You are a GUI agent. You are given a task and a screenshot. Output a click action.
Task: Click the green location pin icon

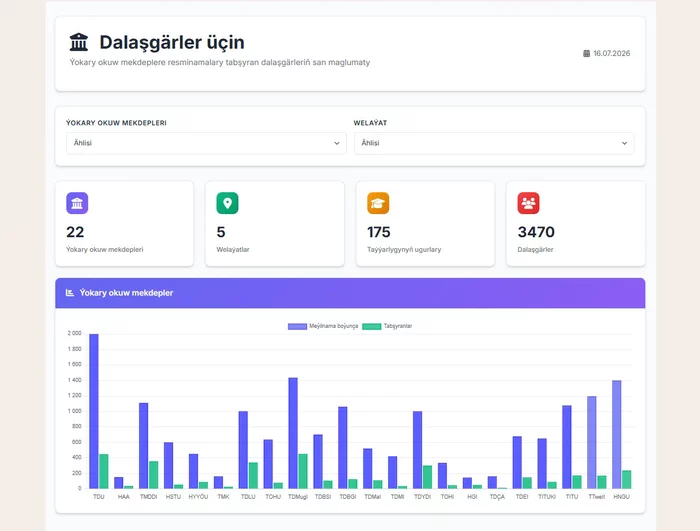coord(227,203)
